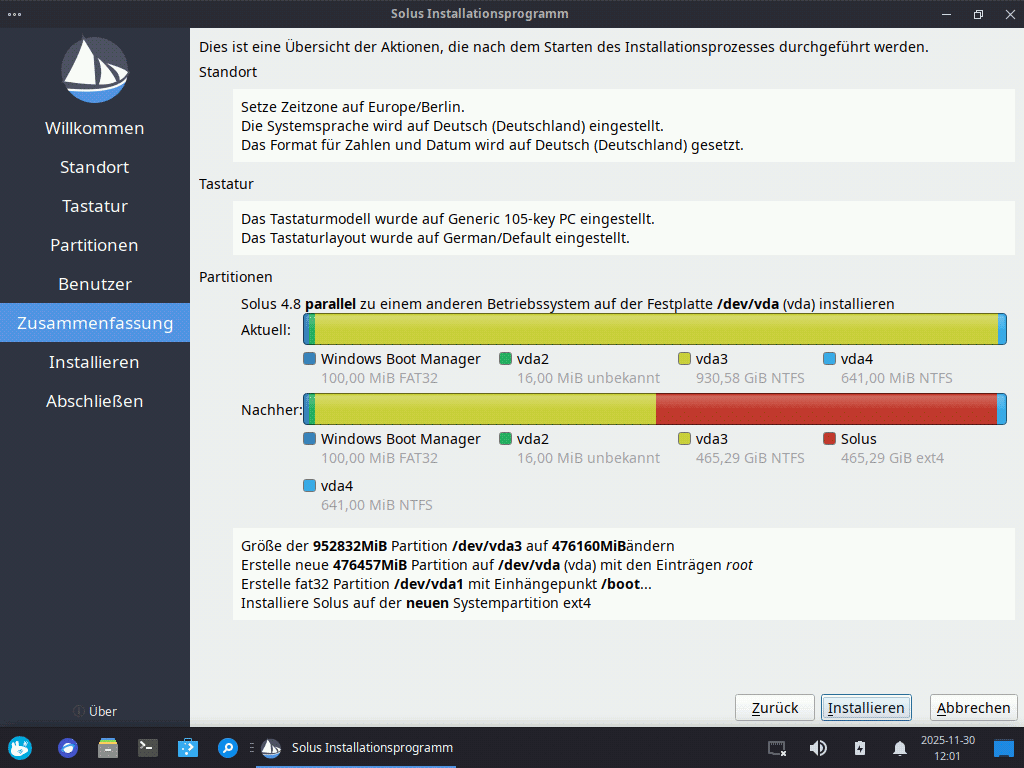Screen dimensions: 1024x768
Task: Click the 'Erstelle neue 476457MiB Partition' line
Action: 496,565
